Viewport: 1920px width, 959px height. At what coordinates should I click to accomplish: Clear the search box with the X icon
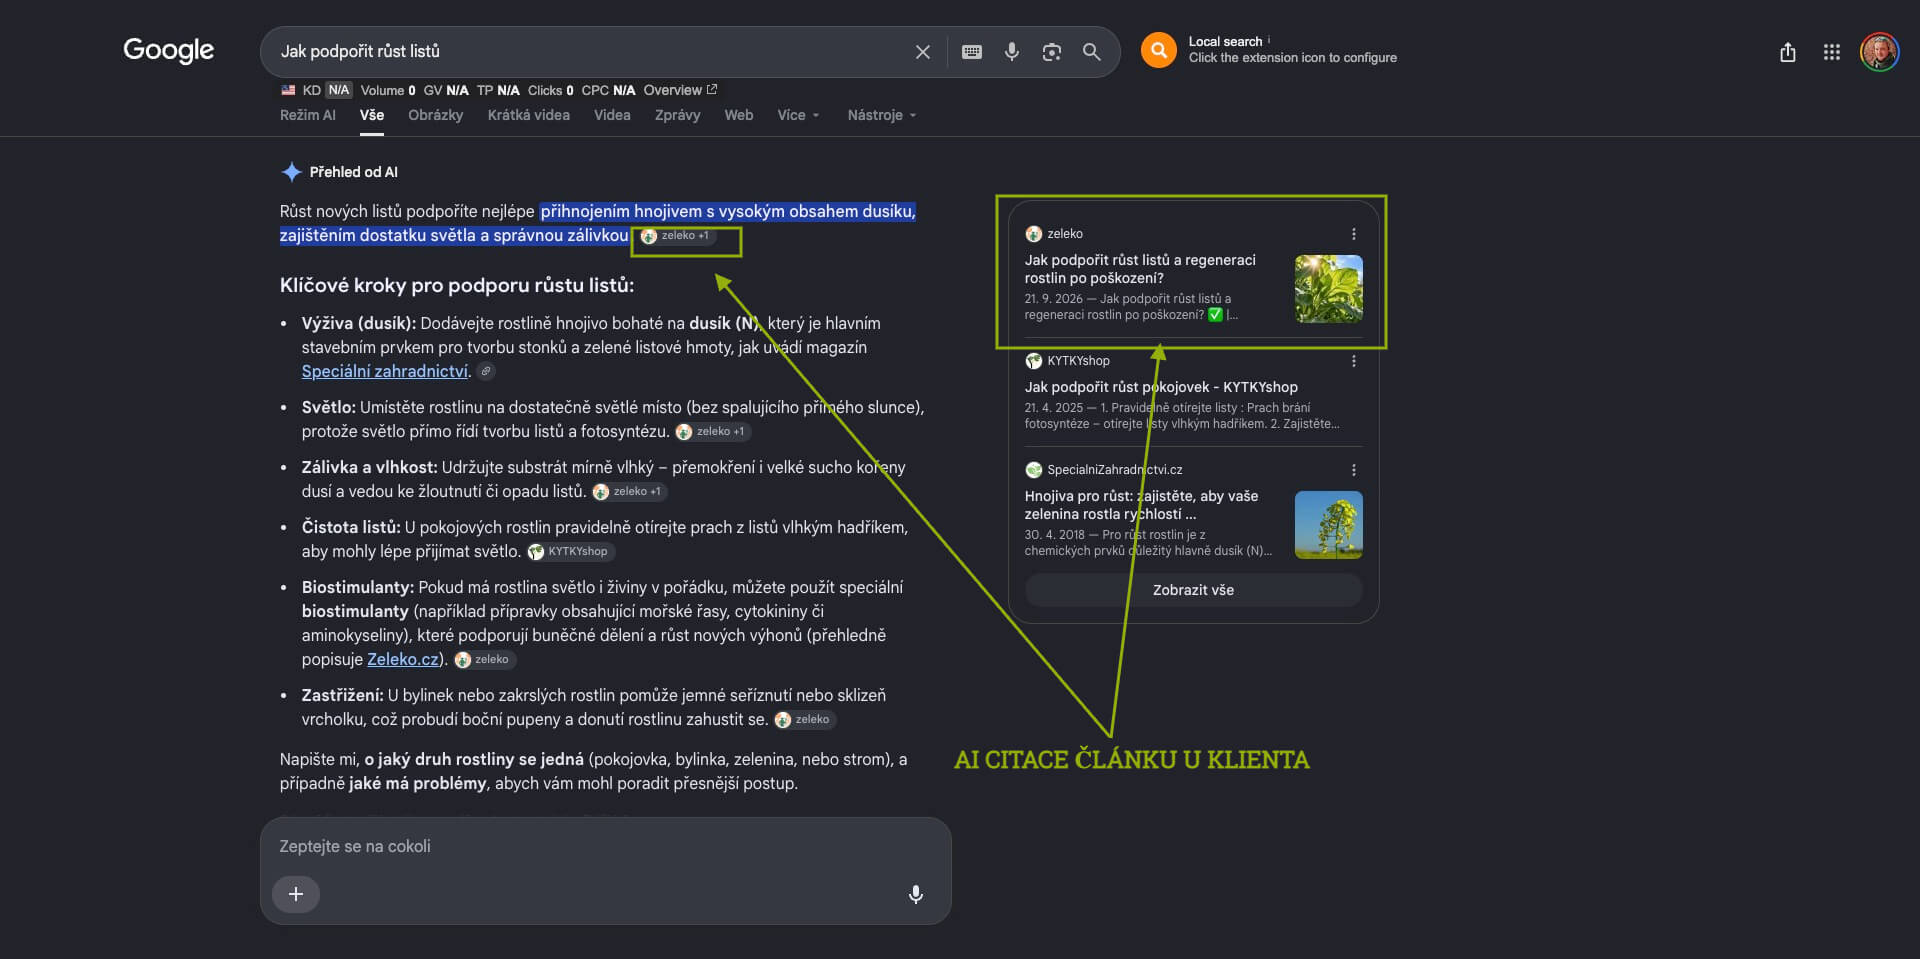tap(922, 52)
